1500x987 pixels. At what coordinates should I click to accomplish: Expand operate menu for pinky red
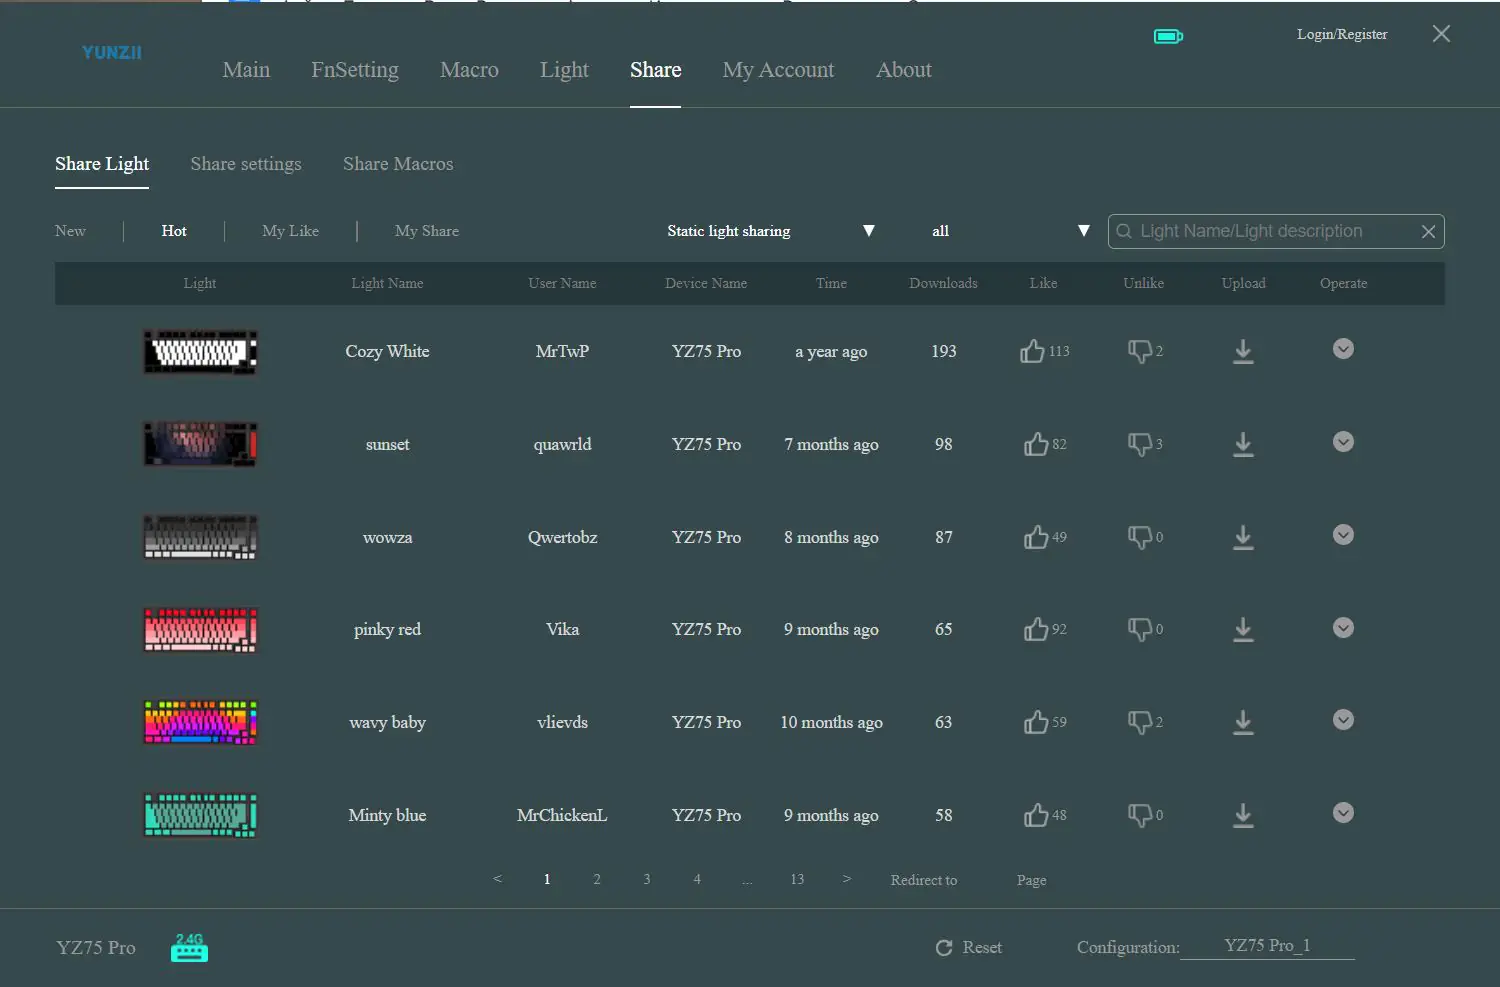(1343, 627)
